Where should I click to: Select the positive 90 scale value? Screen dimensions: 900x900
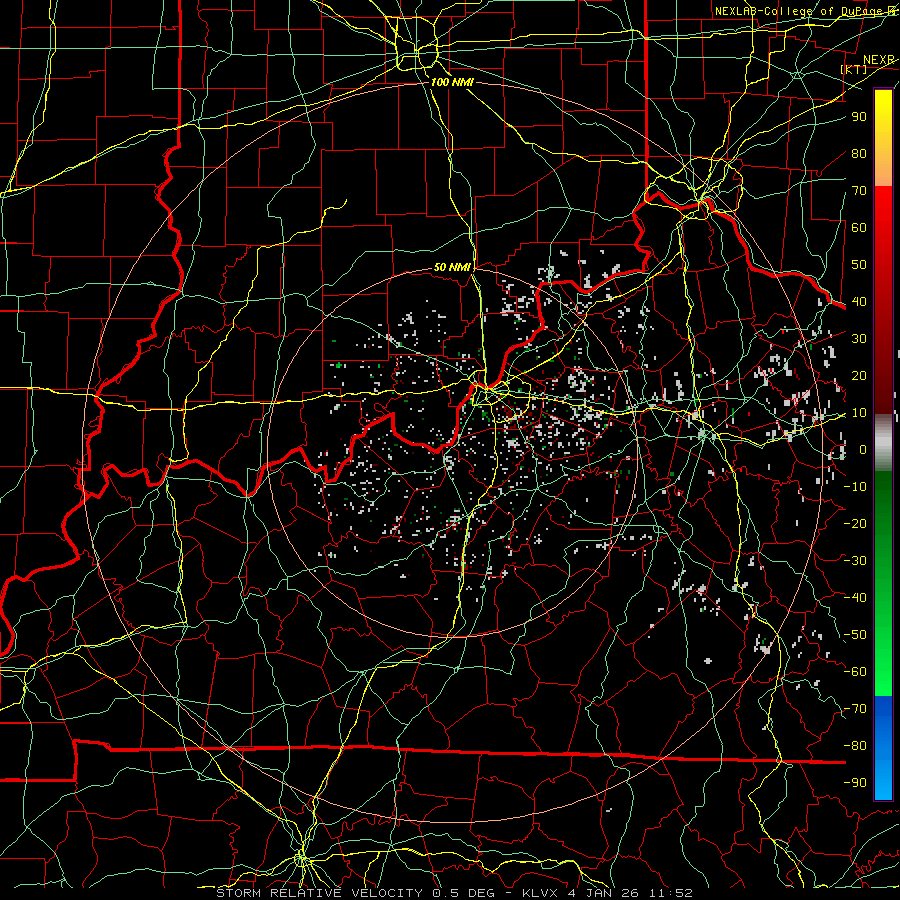pyautogui.click(x=859, y=117)
